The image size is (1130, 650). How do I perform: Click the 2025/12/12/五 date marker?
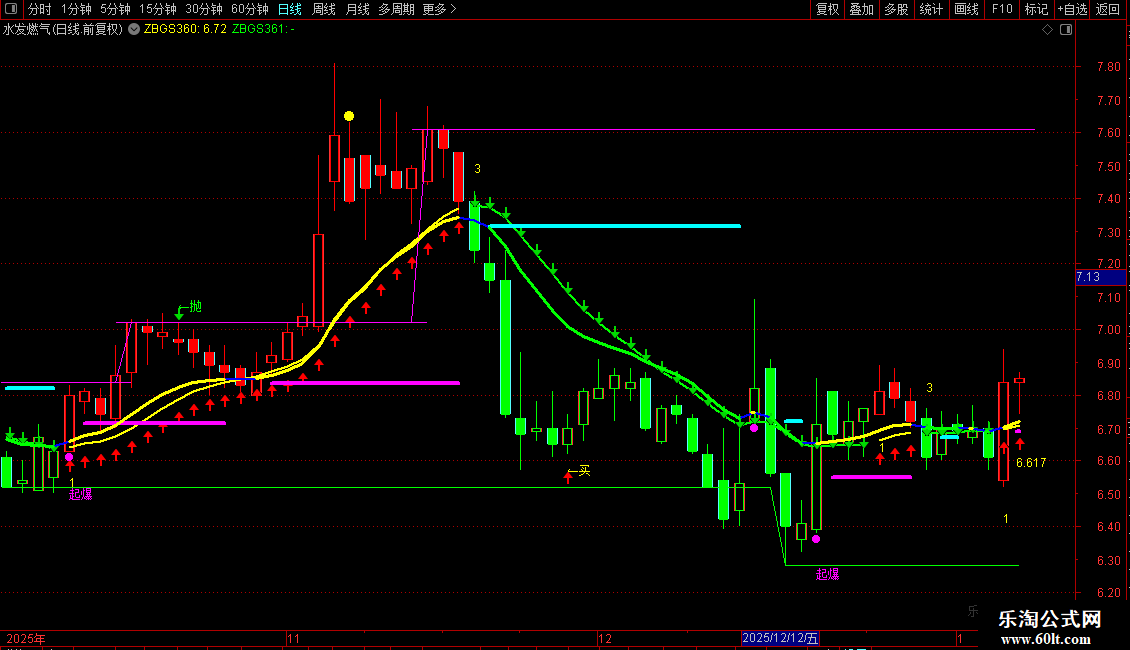click(x=780, y=638)
